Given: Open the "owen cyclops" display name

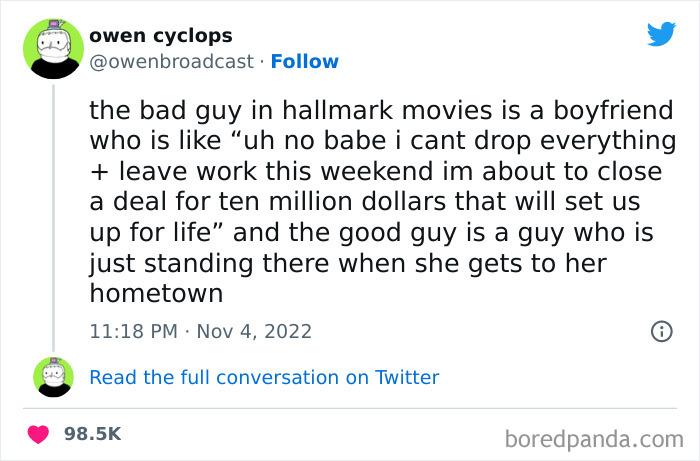Looking at the screenshot, I should pyautogui.click(x=161, y=36).
